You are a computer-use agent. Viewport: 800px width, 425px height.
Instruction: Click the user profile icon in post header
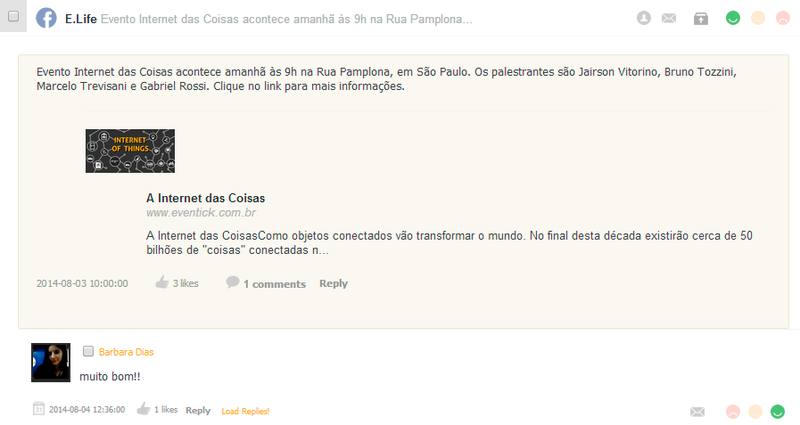(x=644, y=18)
